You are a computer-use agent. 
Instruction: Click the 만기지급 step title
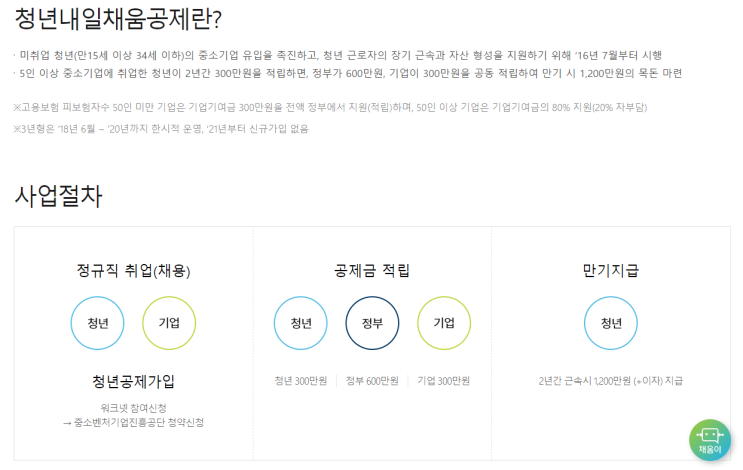click(611, 271)
